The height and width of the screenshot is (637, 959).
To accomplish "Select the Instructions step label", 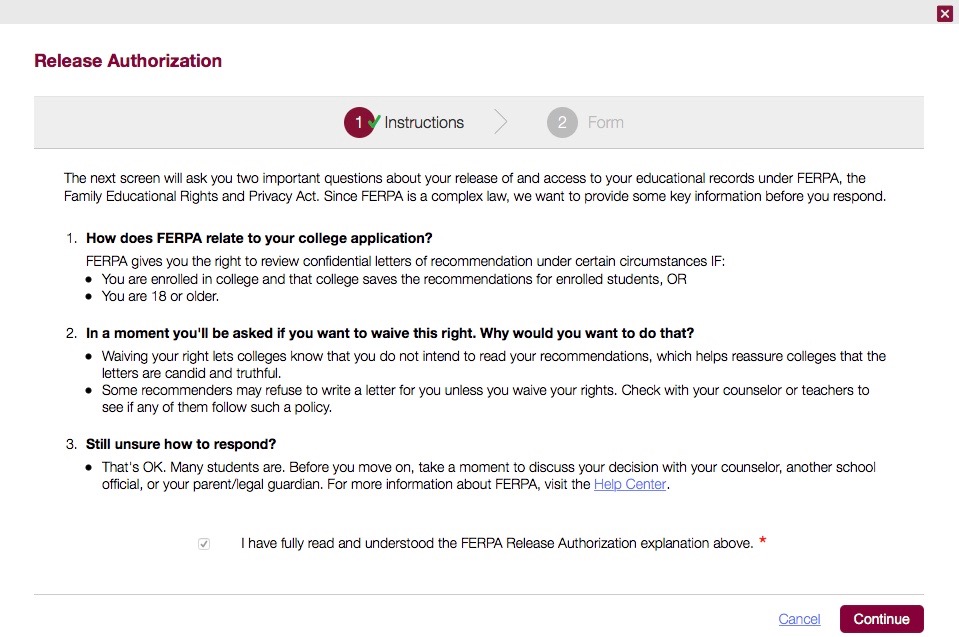I will [x=424, y=122].
